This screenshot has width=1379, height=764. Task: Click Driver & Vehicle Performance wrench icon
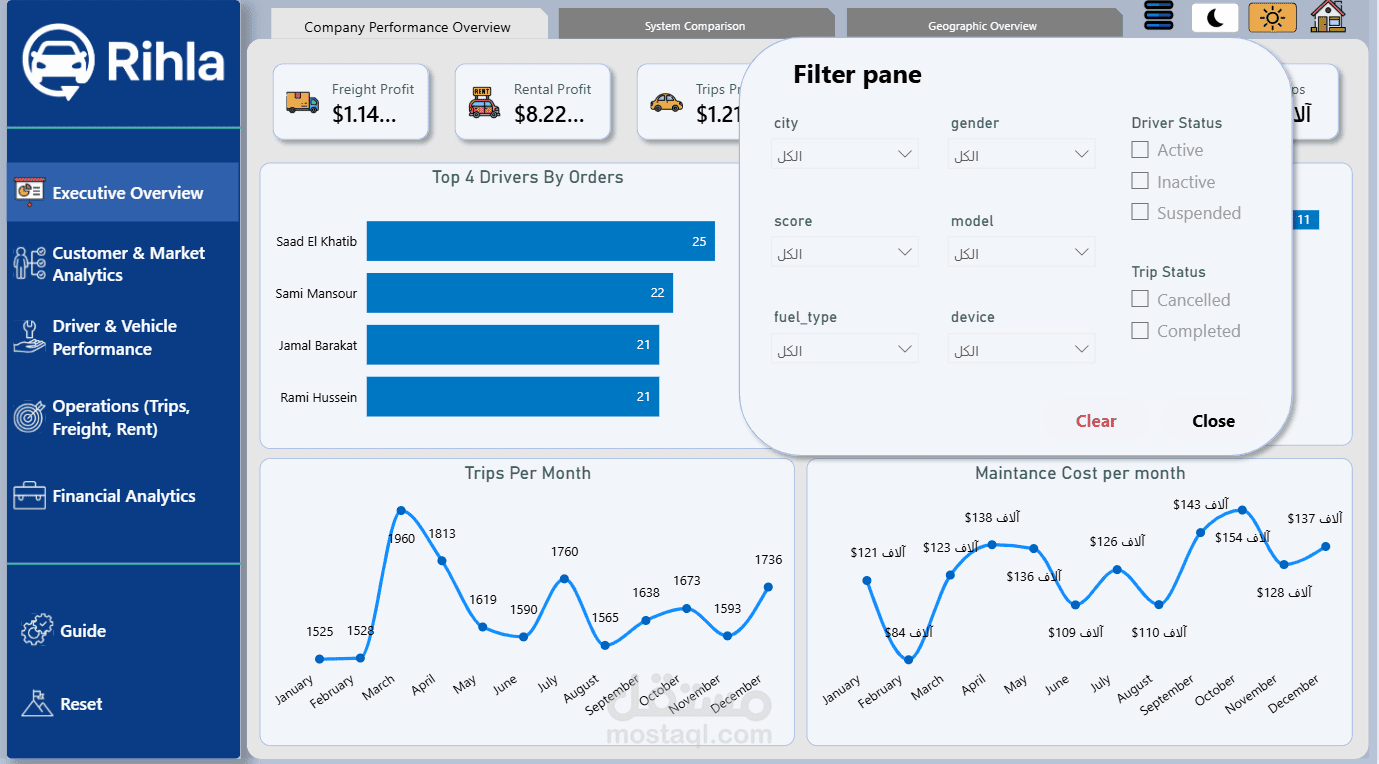tap(29, 337)
